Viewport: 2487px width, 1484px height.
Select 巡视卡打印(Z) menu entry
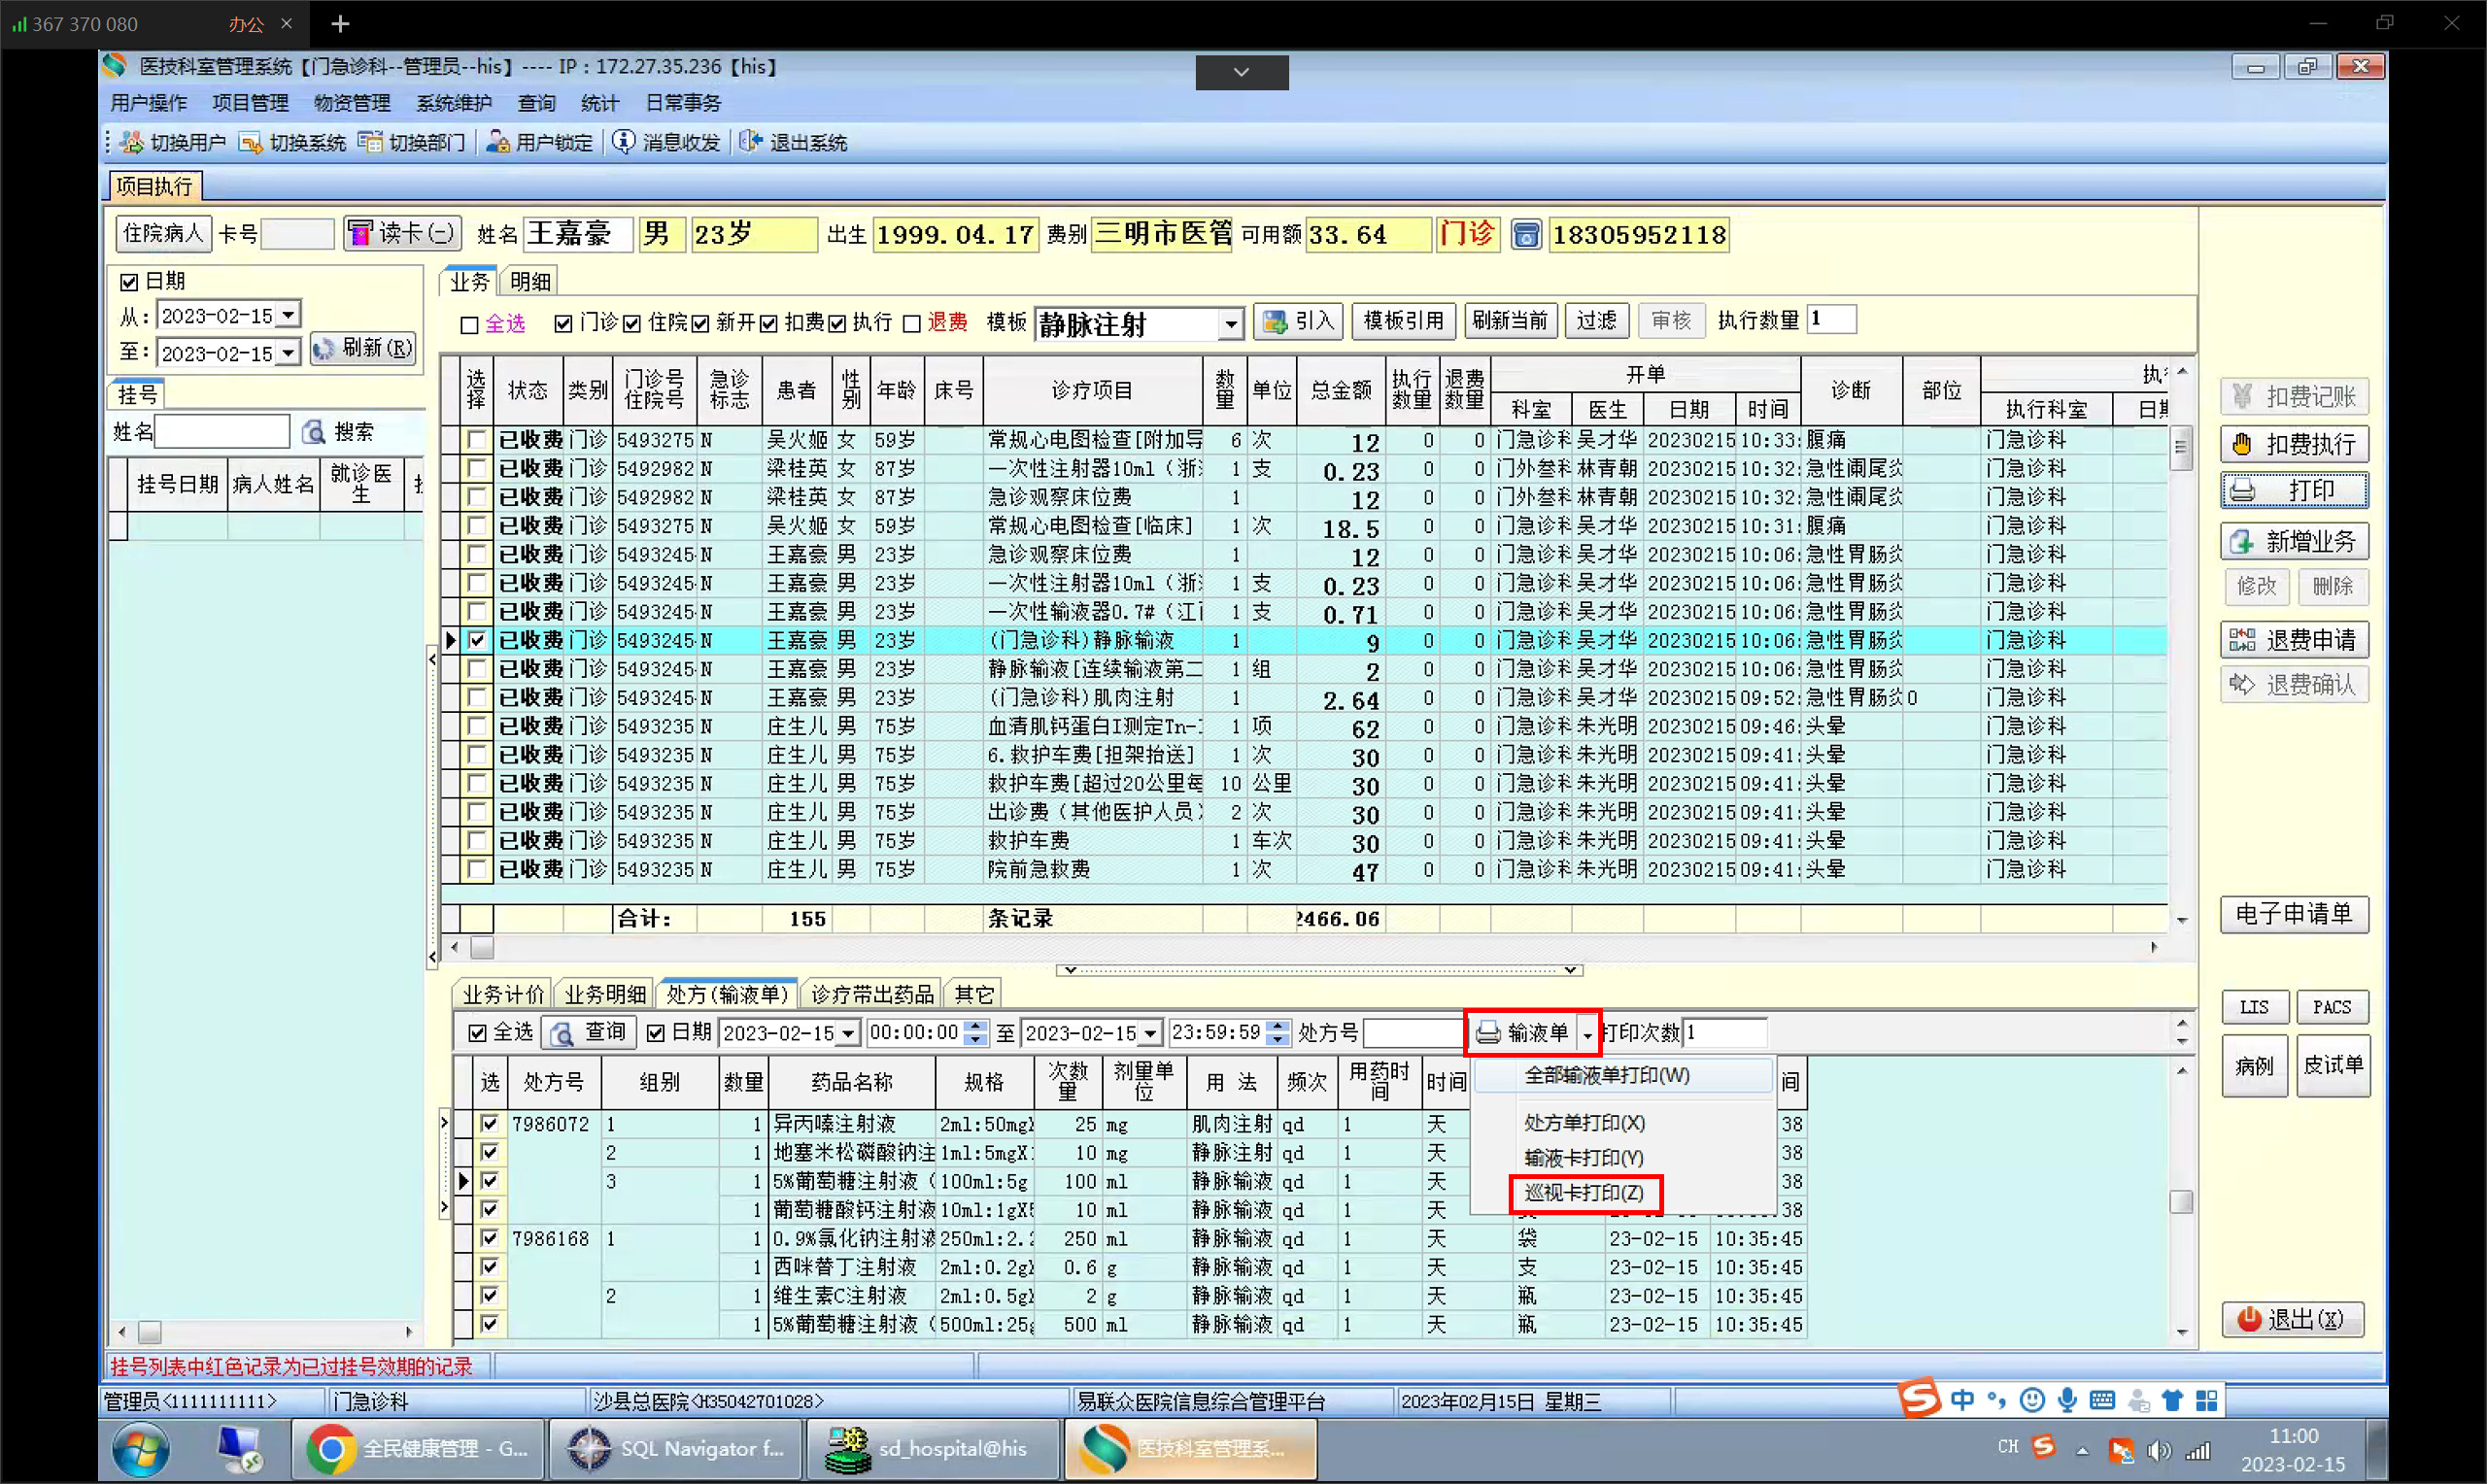[x=1584, y=1192]
